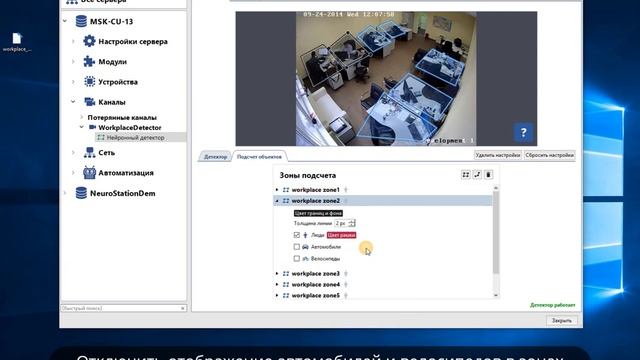Click the chip icon for Устройства
Image resolution: width=640 pixels, height=360 pixels.
89,82
